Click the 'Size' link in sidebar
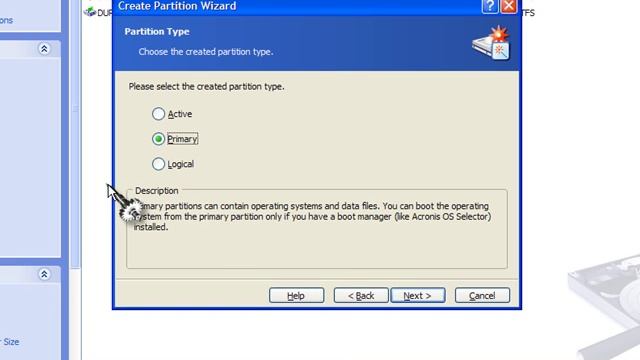 point(11,342)
